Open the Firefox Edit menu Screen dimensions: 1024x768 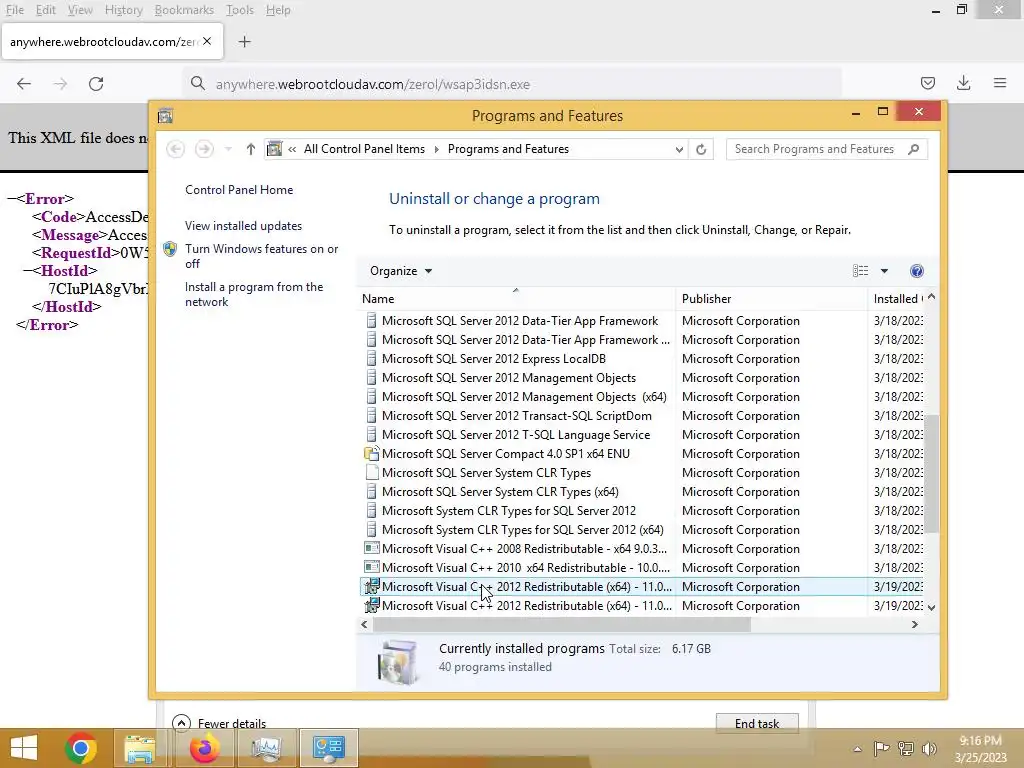tap(45, 10)
